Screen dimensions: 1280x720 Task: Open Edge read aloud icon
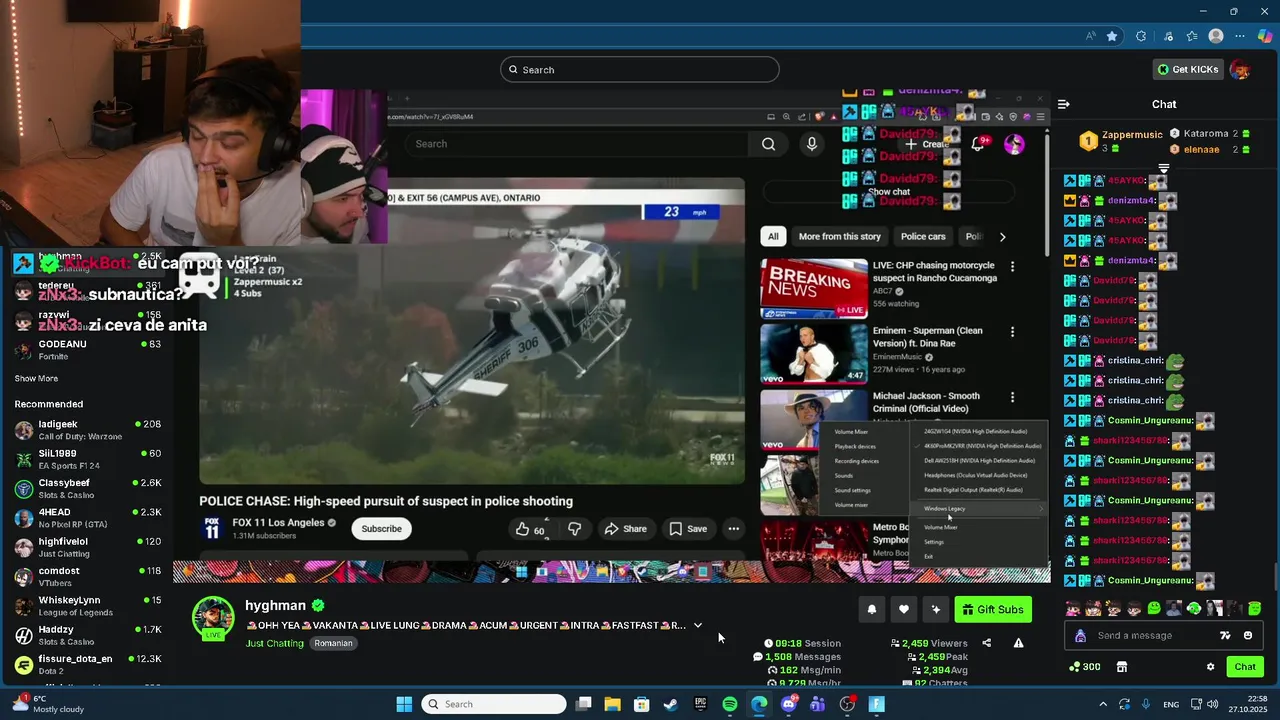(1090, 36)
